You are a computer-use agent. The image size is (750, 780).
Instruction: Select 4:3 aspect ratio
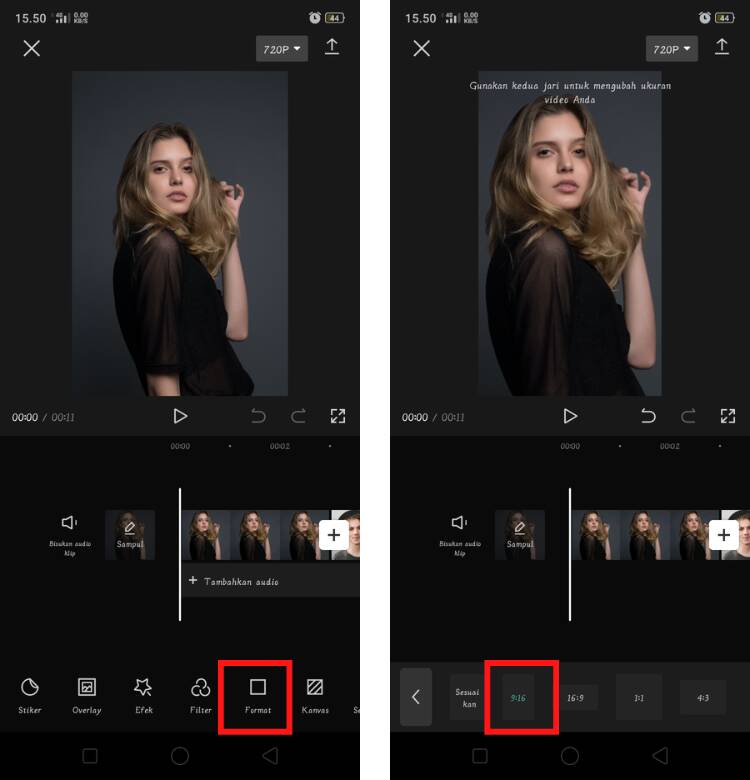[703, 697]
